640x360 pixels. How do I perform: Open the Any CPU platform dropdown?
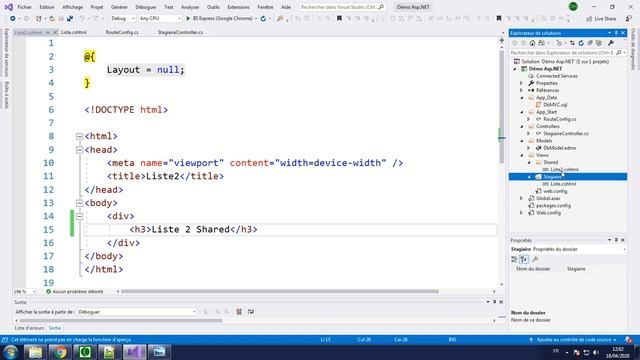(x=160, y=18)
